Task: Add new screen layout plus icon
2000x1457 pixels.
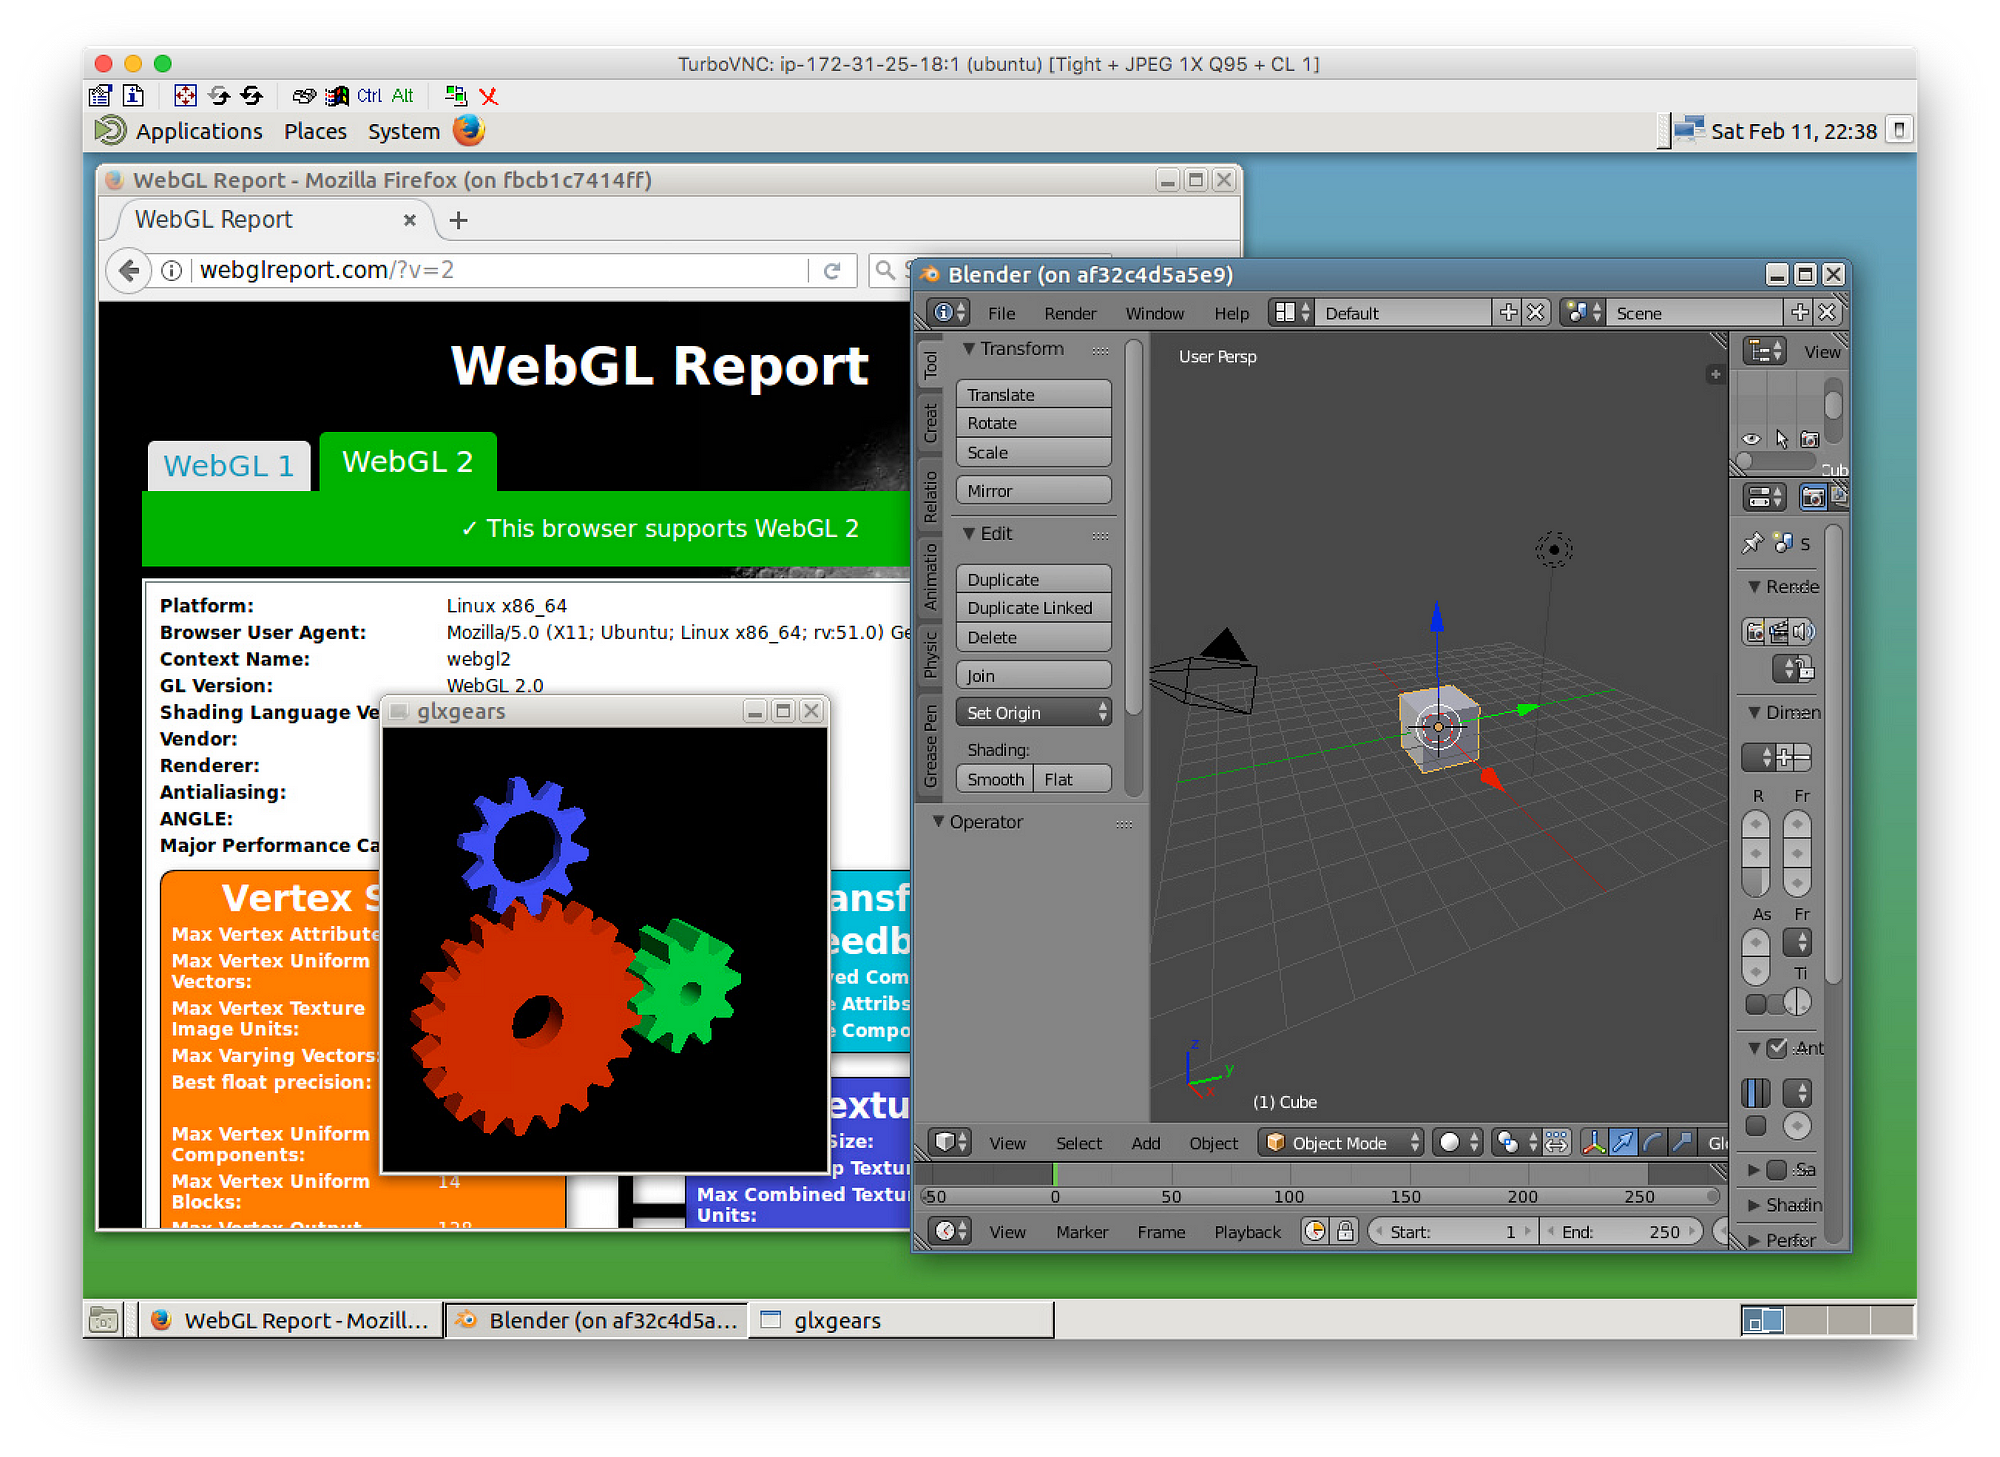Action: point(1508,313)
